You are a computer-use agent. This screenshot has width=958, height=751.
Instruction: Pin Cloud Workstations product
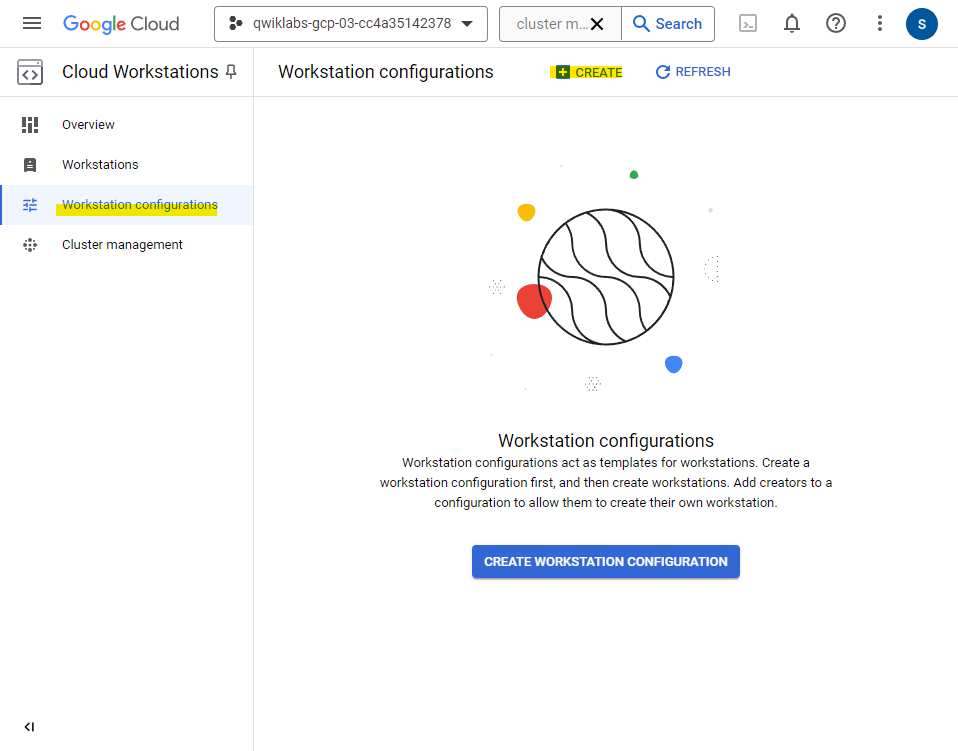(x=231, y=72)
